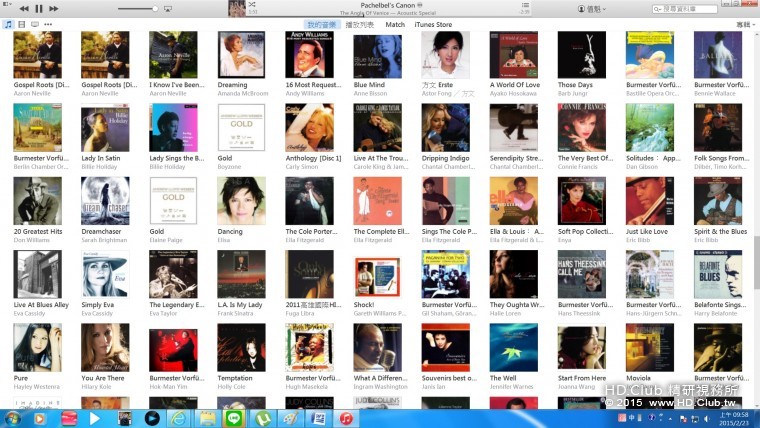Show hidden tray icons arrow
The image size is (760, 428).
[671, 418]
